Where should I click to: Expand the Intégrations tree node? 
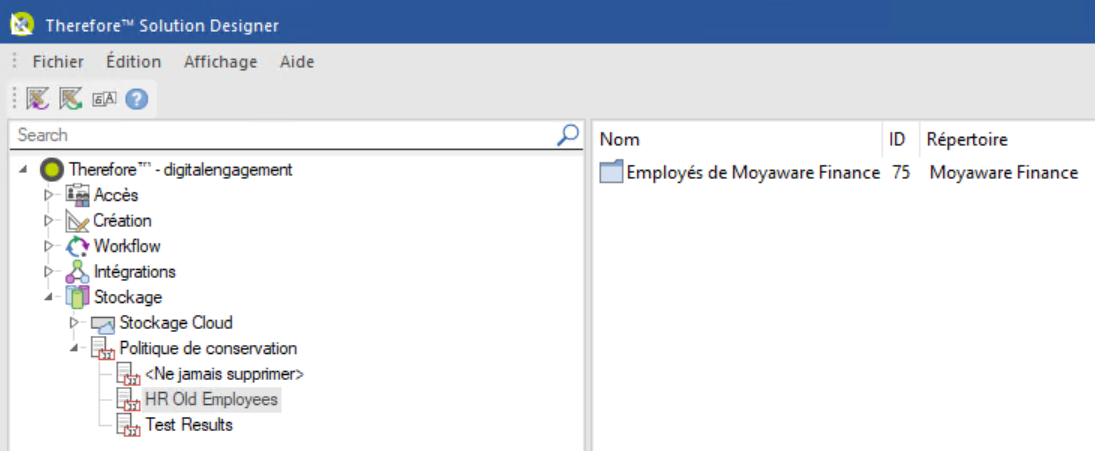point(49,272)
